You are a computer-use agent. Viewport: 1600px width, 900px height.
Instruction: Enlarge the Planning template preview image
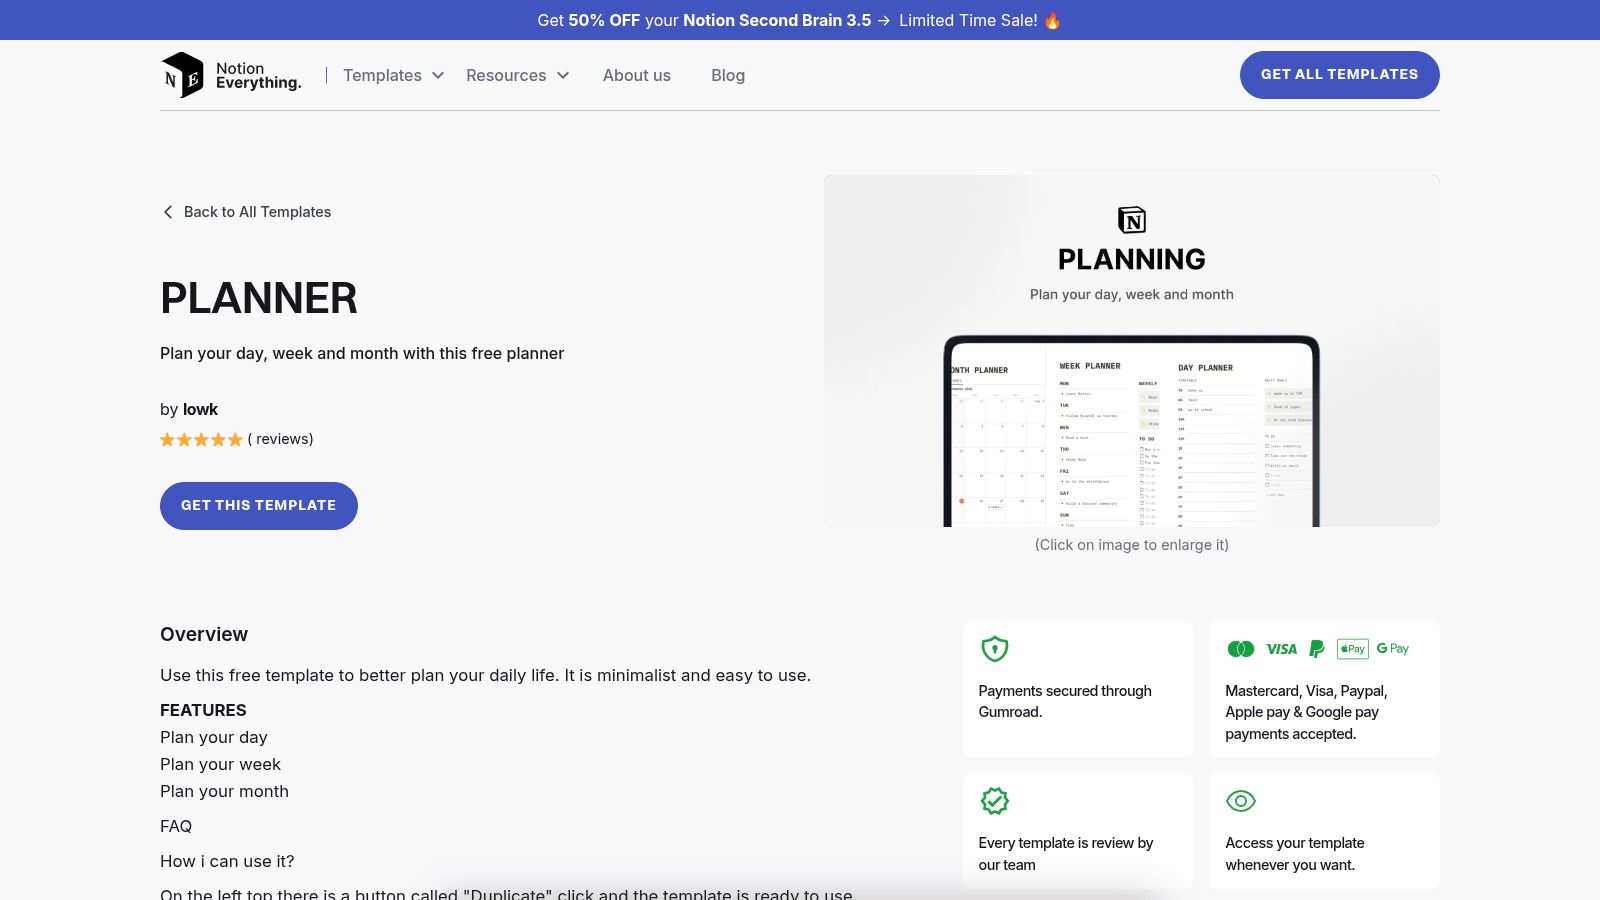pyautogui.click(x=1131, y=351)
